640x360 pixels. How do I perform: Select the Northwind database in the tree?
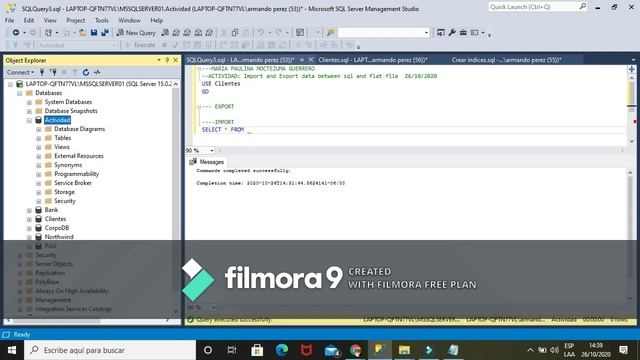59,237
